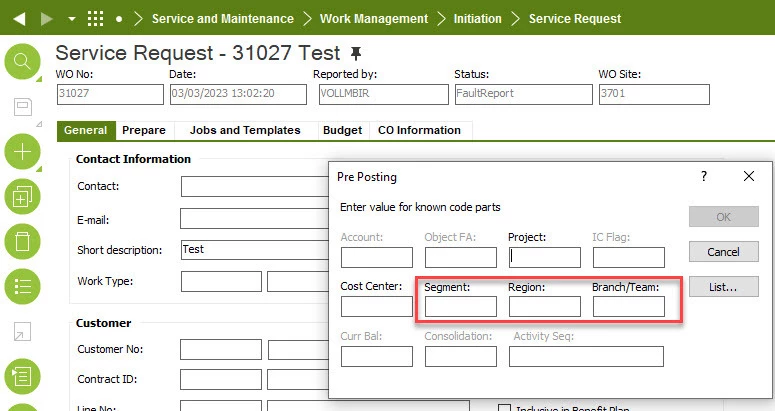This screenshot has width=775, height=411.
Task: Click the green list view icon
Action: 22,287
